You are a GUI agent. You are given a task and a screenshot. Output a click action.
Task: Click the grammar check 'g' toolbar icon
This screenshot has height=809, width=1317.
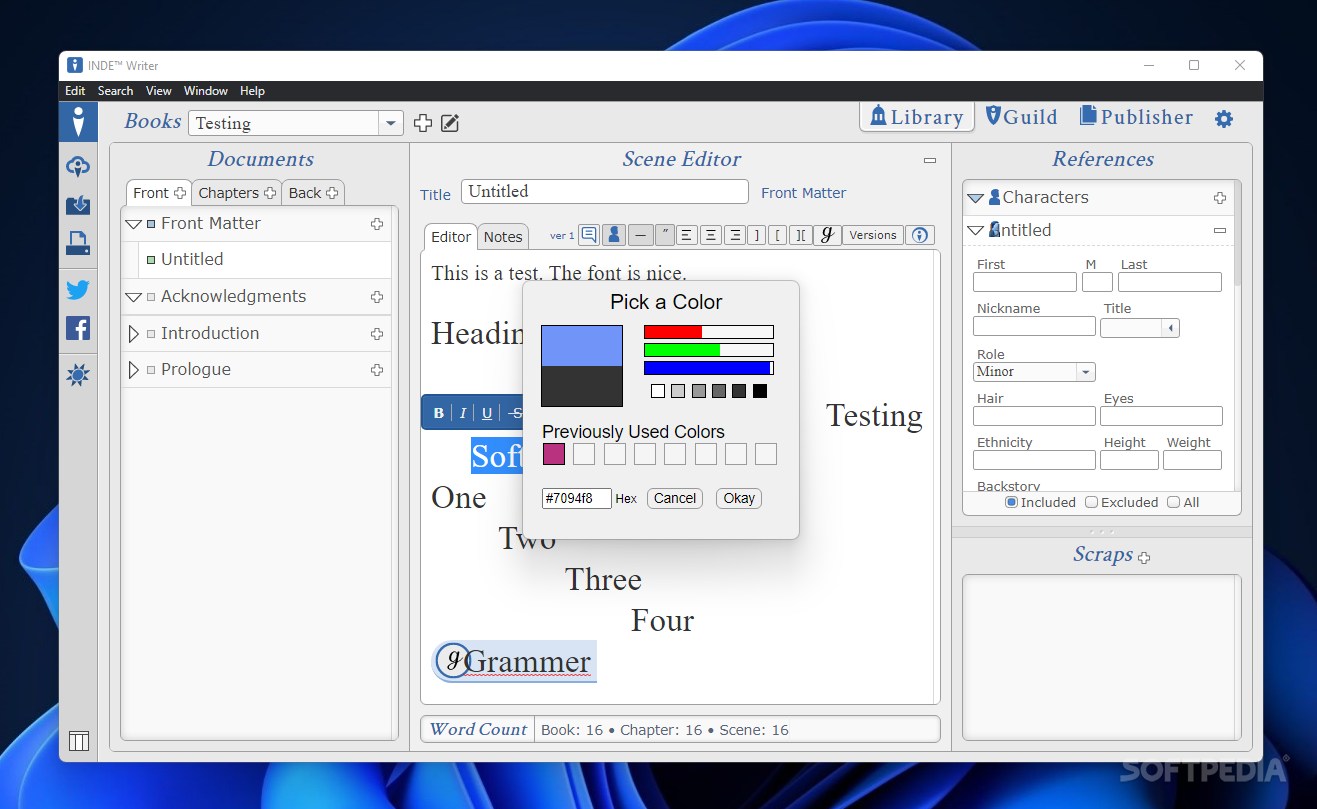(x=826, y=235)
